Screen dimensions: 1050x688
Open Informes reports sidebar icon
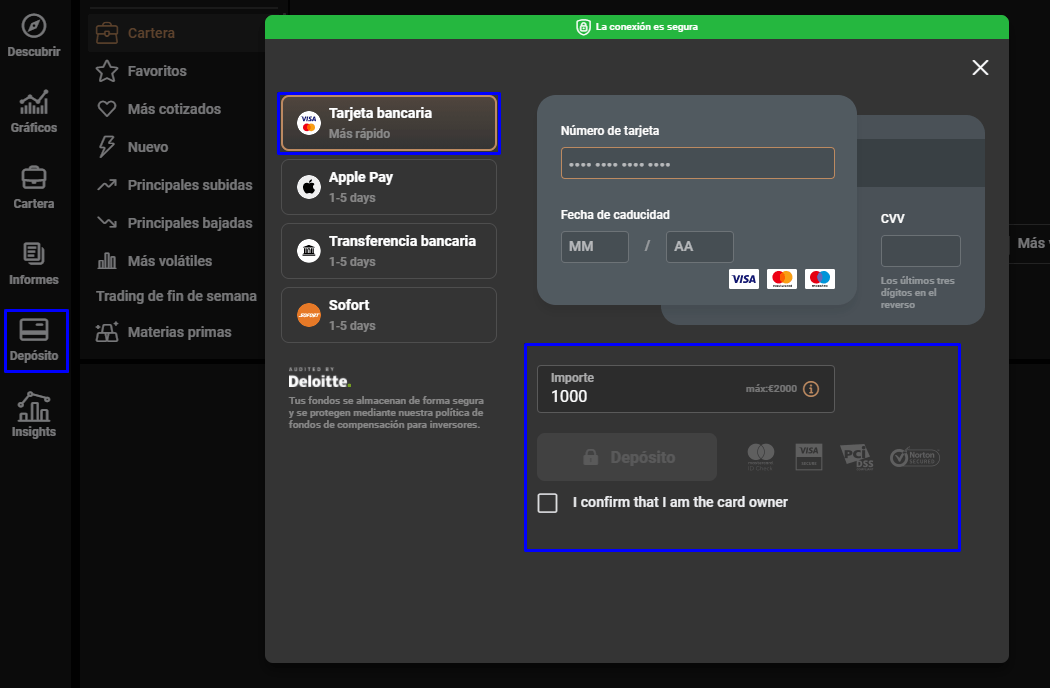click(x=34, y=255)
